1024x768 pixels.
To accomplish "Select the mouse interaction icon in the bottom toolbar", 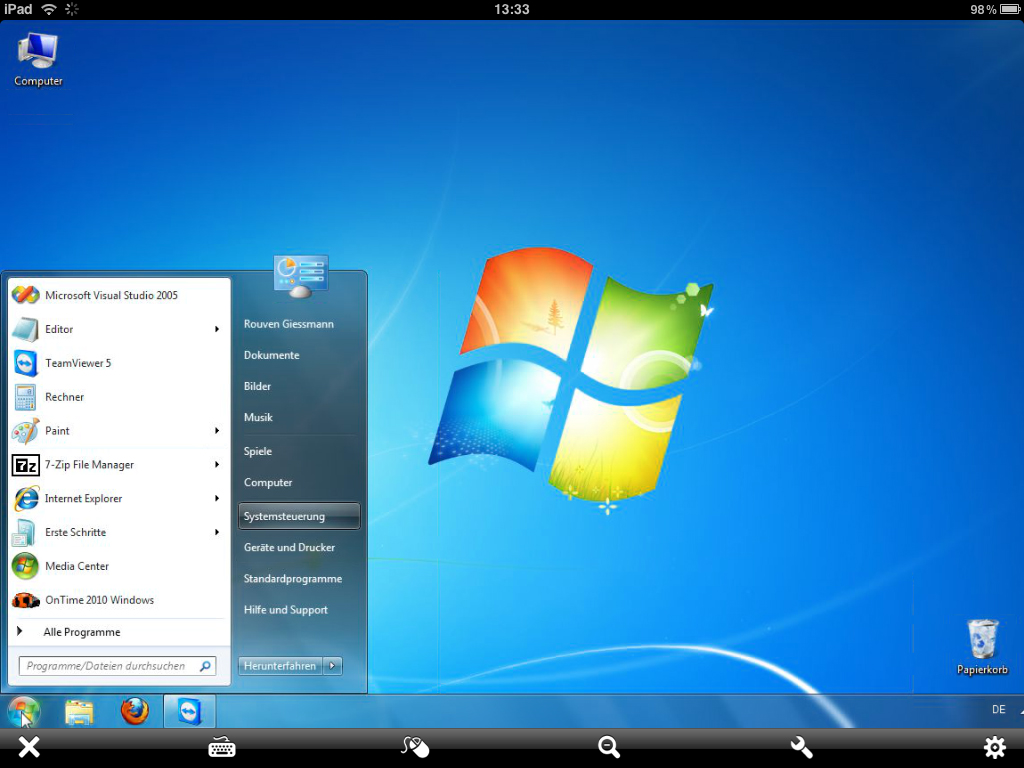I will (414, 747).
